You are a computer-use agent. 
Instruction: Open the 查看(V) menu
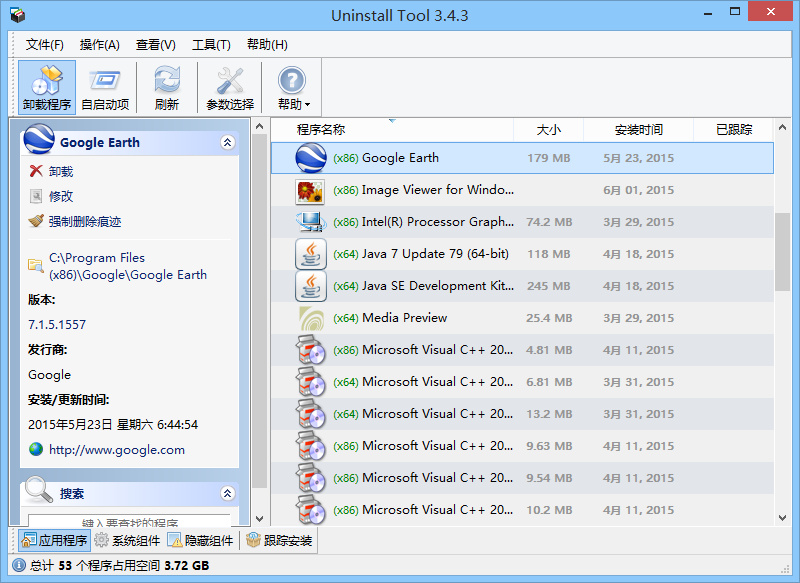pos(156,45)
